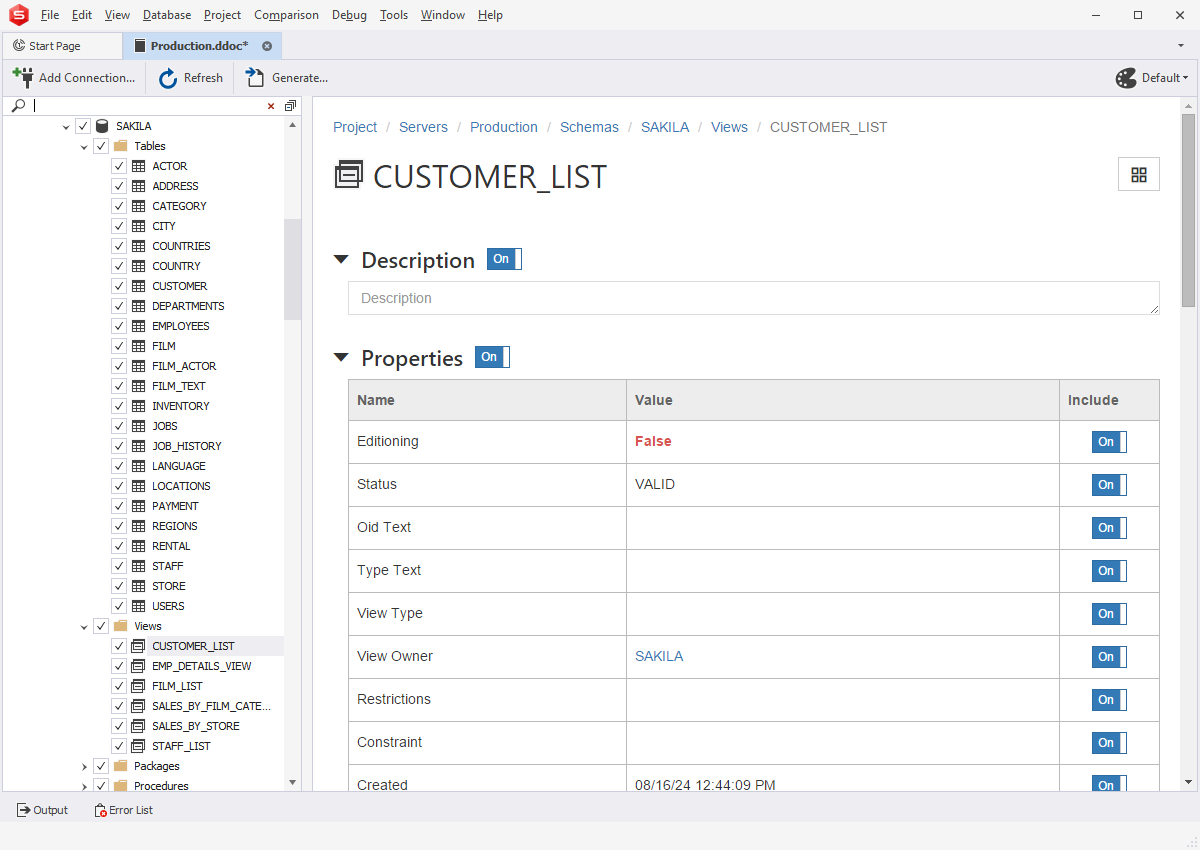The image size is (1200, 850).
Task: Open the Output panel icon
Action: pos(23,810)
